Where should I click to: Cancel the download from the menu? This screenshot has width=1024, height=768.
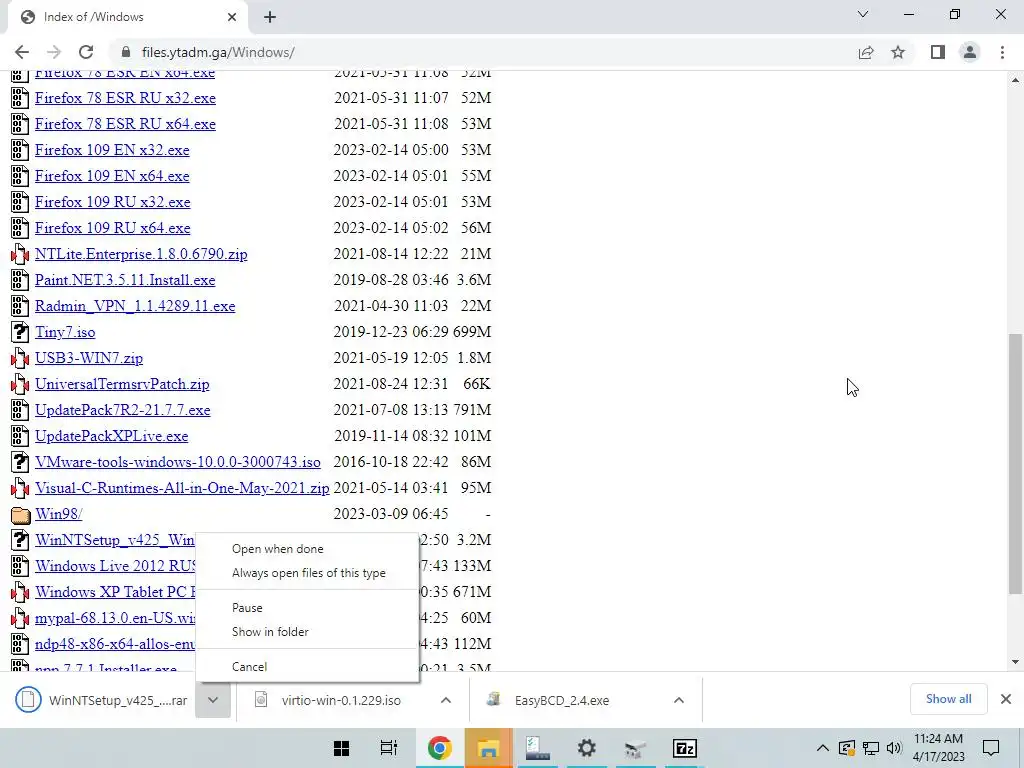[249, 667]
